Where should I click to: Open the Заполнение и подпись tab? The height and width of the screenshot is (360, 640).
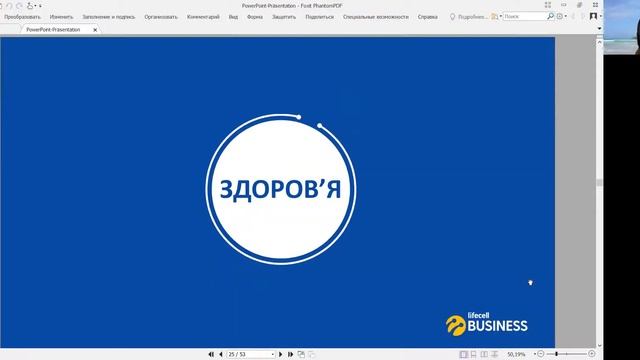click(109, 17)
